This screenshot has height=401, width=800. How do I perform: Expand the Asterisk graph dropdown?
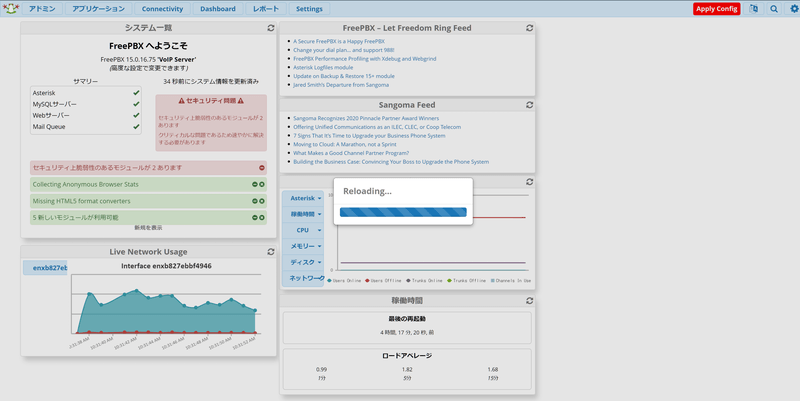click(303, 198)
